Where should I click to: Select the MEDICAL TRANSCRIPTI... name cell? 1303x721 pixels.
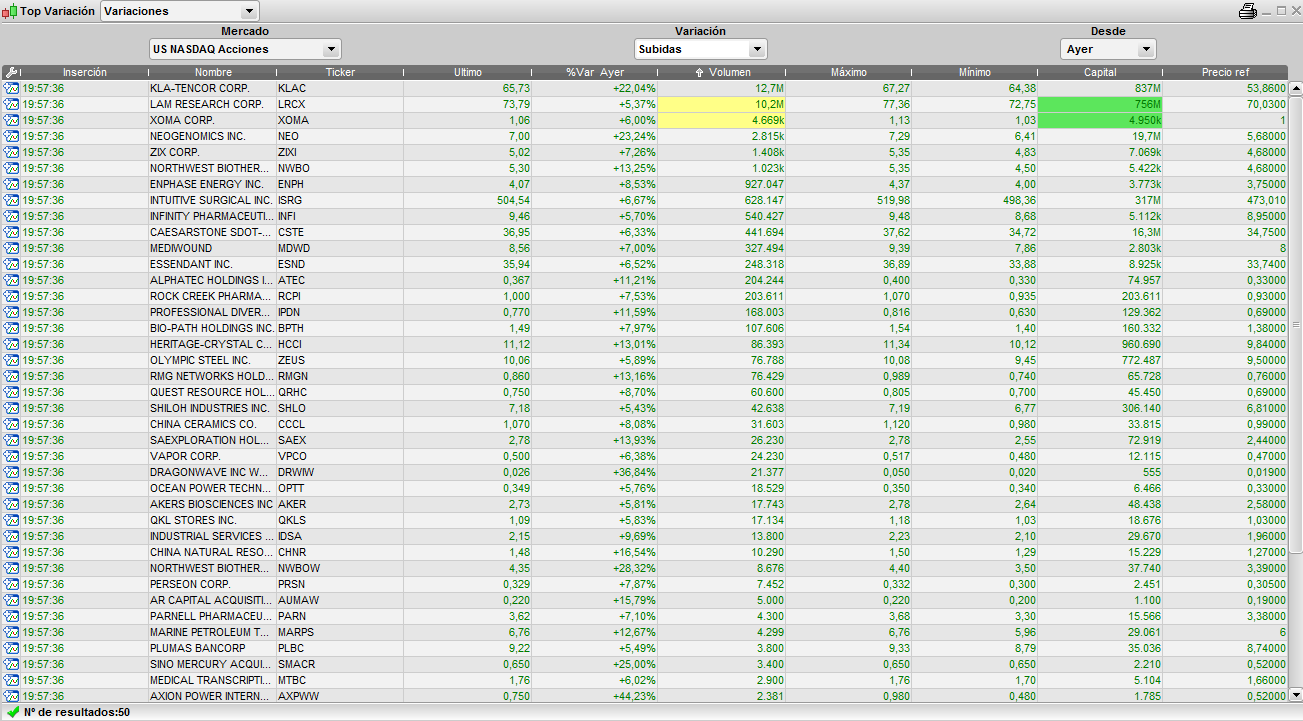212,680
